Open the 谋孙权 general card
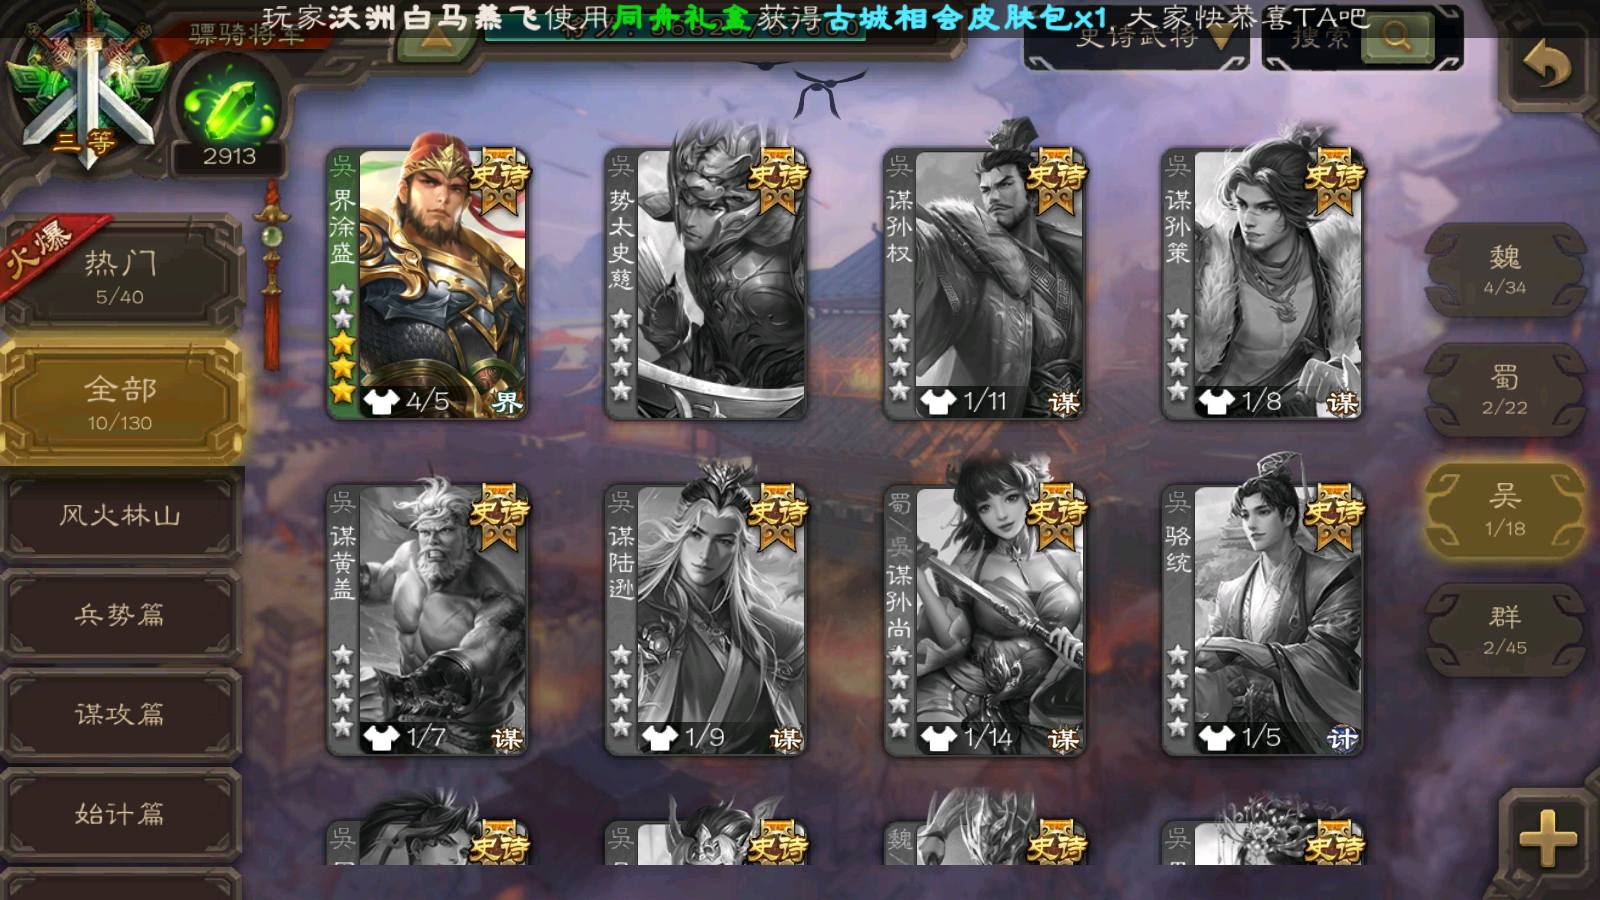This screenshot has width=1600, height=900. 984,284
